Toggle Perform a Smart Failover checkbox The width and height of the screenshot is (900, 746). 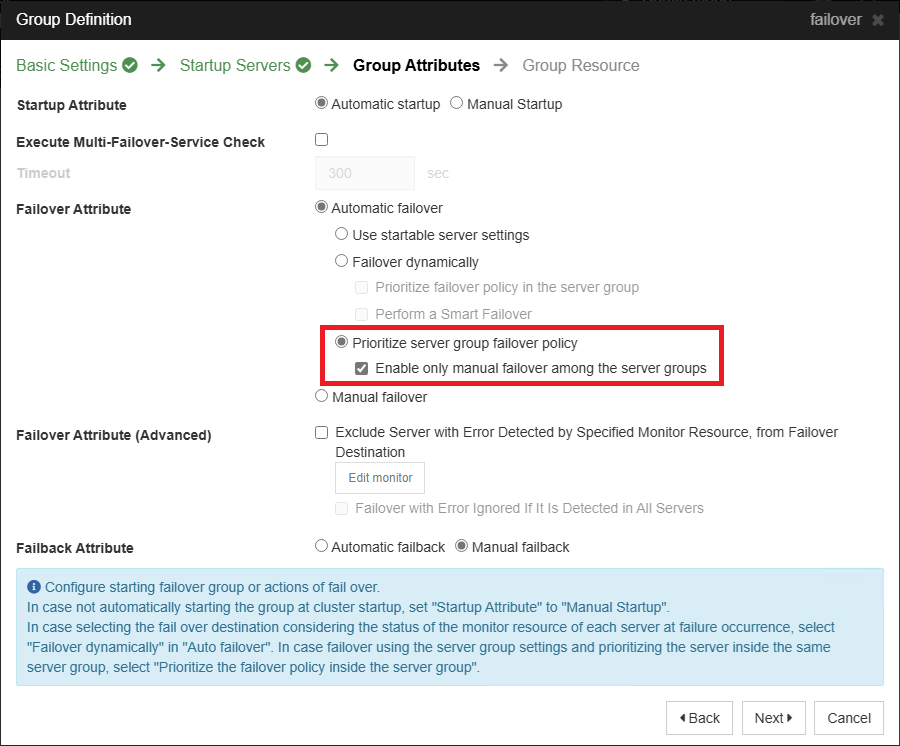pos(361,313)
